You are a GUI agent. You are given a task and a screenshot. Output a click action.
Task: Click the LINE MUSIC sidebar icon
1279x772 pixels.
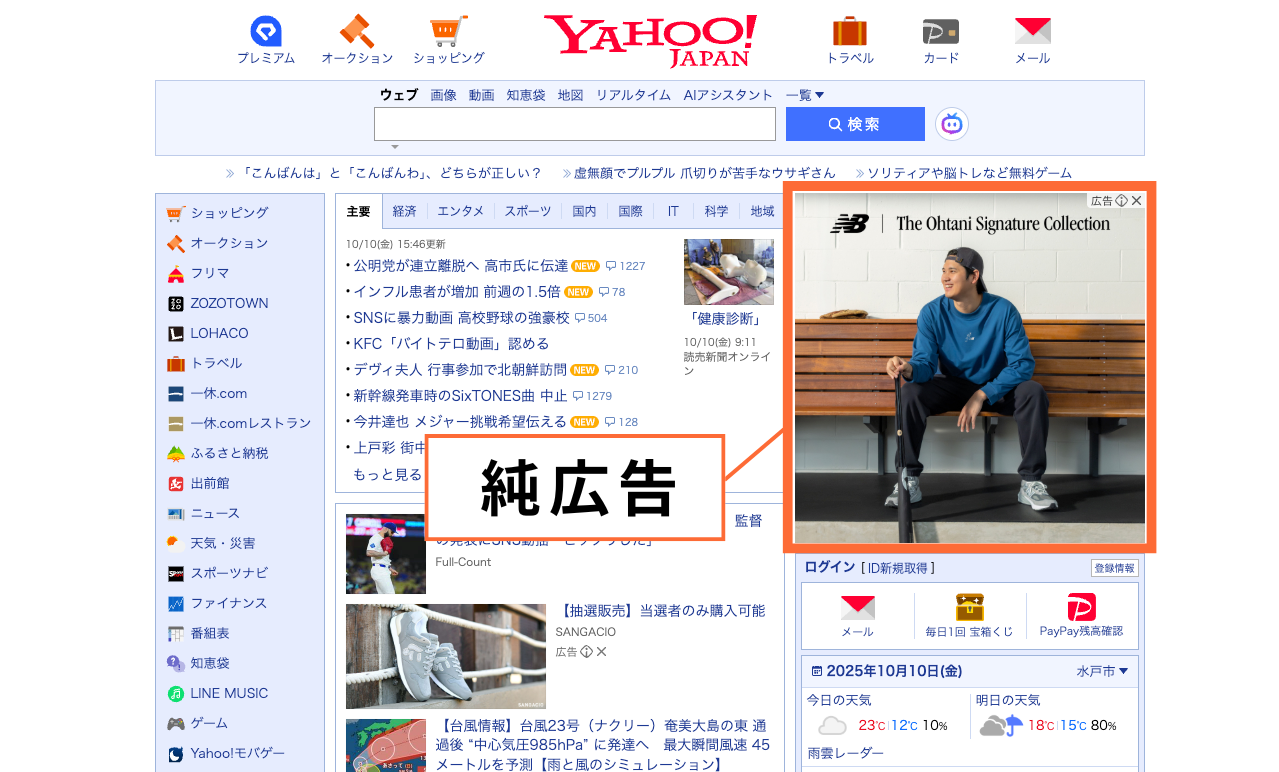tap(176, 693)
